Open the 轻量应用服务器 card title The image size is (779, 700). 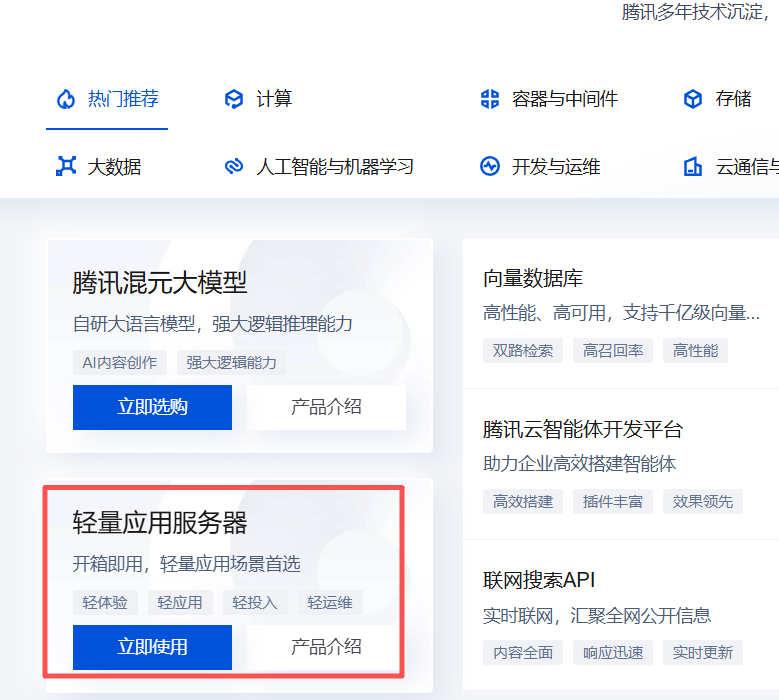pyautogui.click(x=159, y=523)
